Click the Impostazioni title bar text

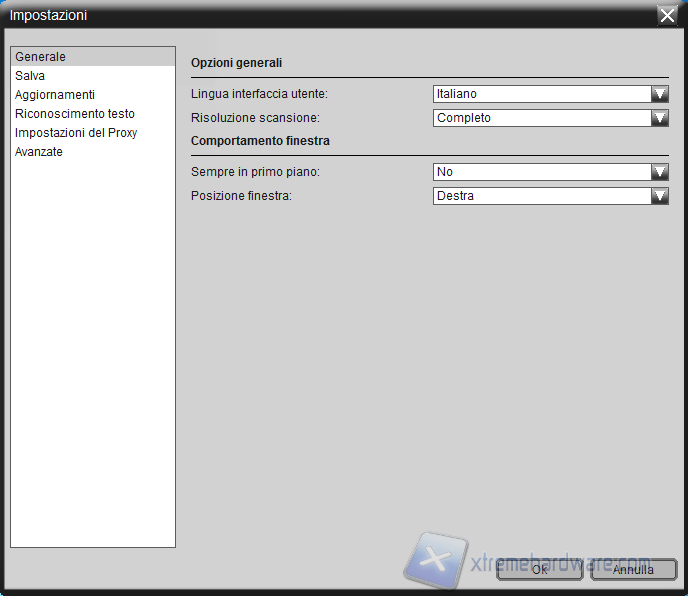click(48, 15)
